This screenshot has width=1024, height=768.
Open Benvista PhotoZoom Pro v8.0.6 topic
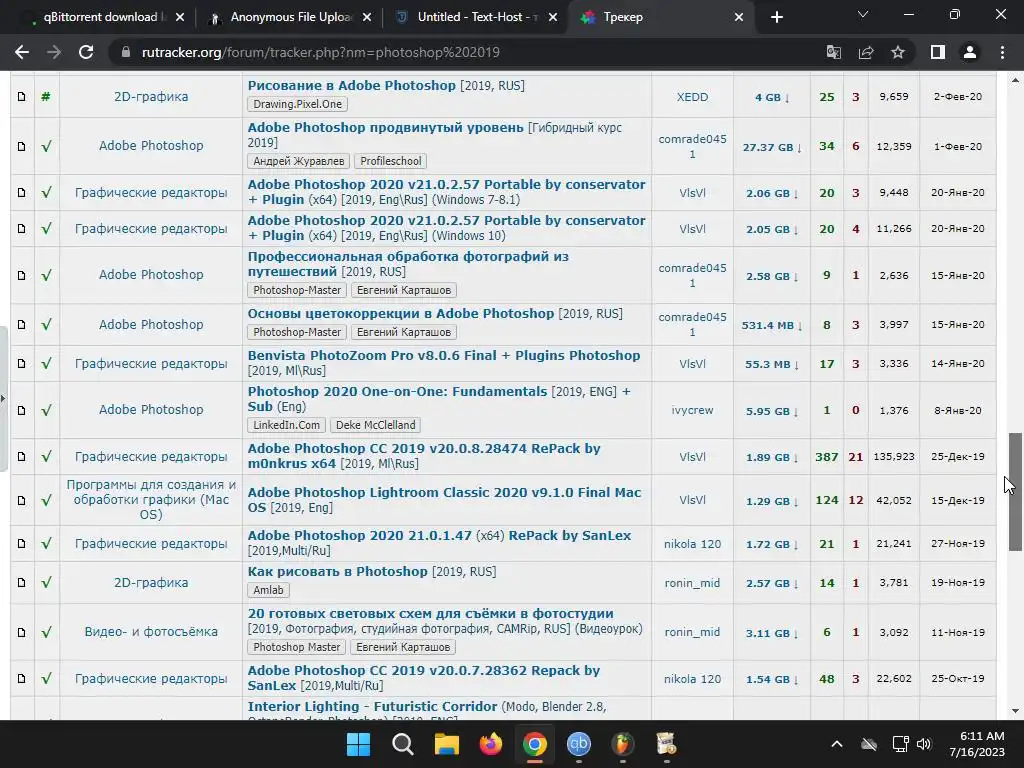click(443, 355)
